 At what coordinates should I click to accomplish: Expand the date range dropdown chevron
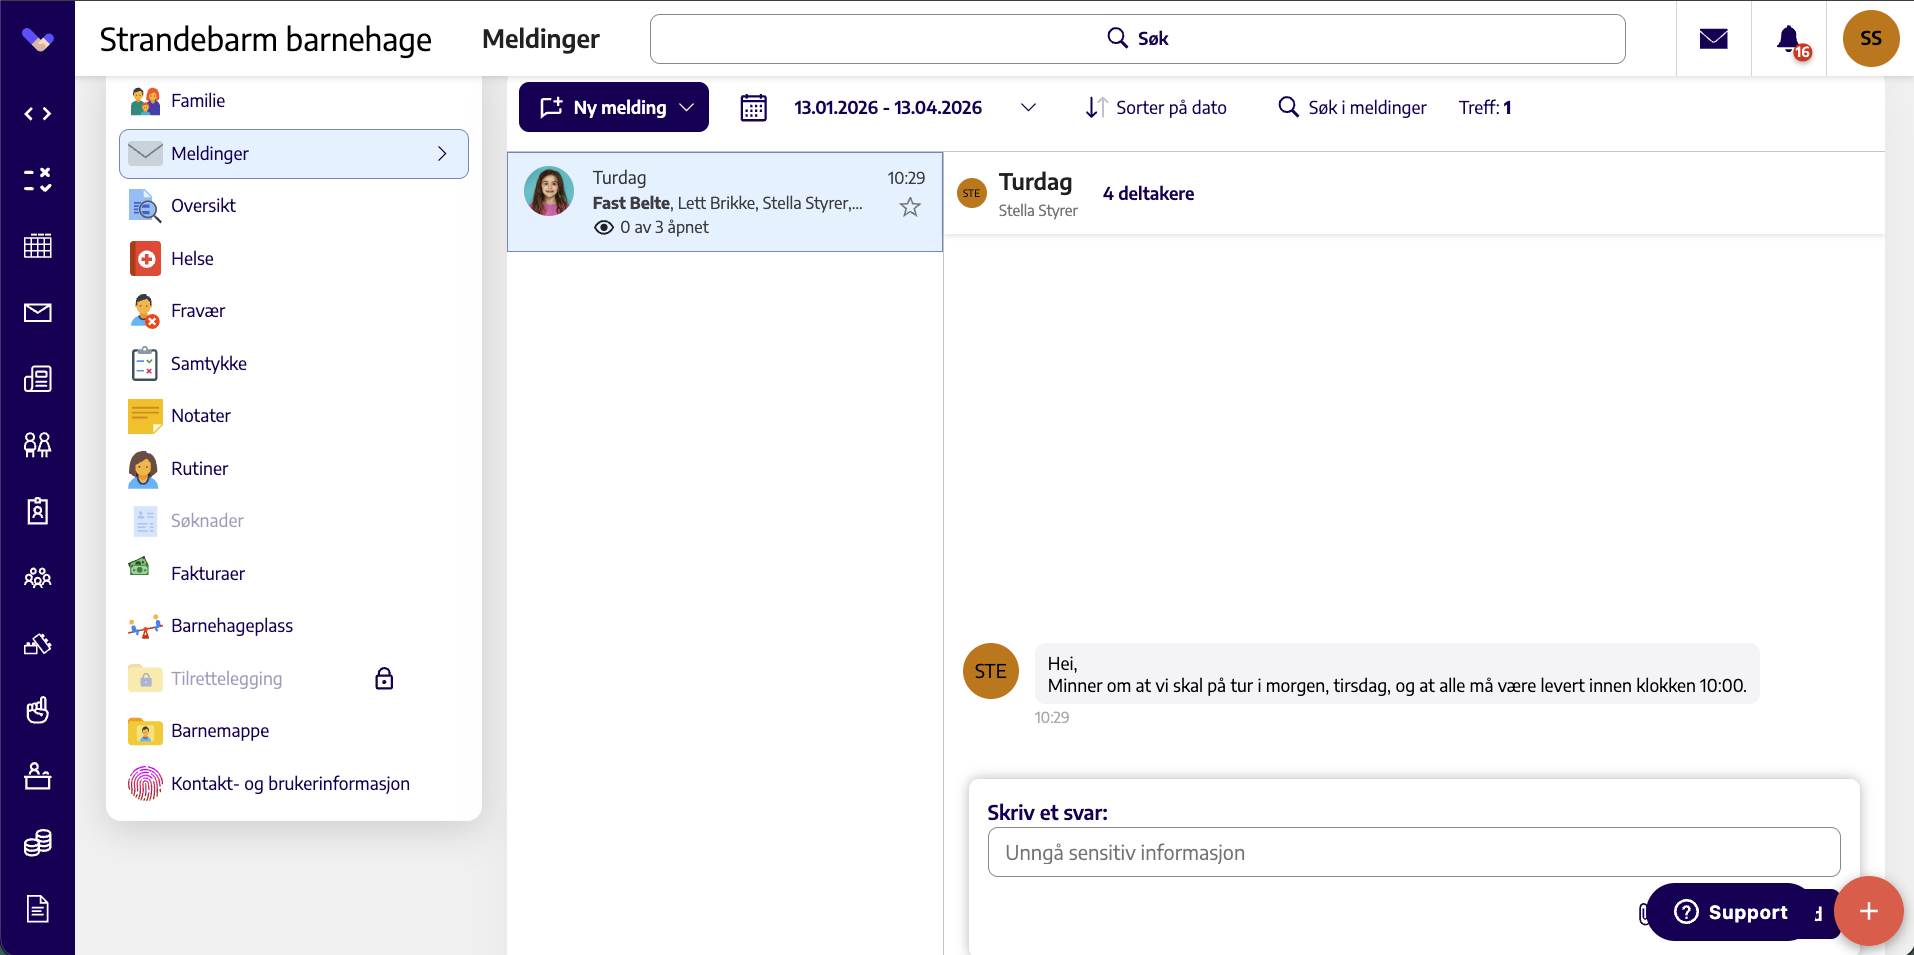click(x=1028, y=107)
